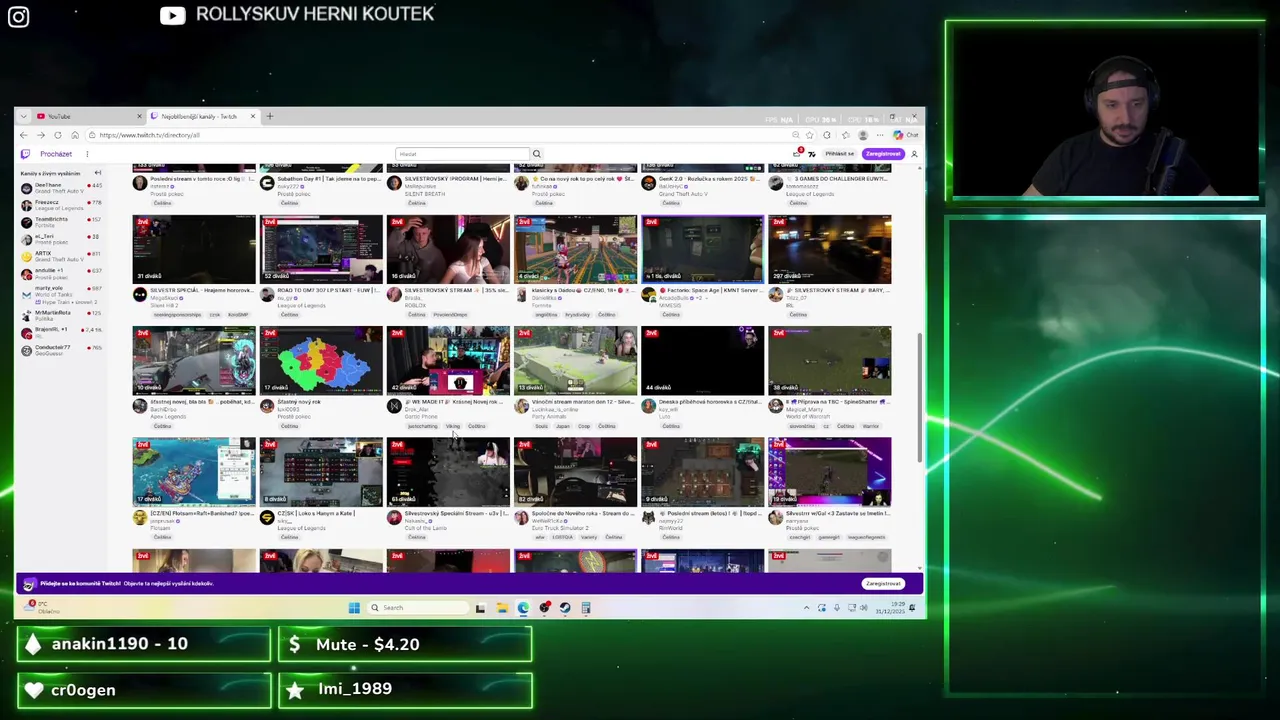Open the Factorio: Space Age stream thumbnail

(702, 249)
